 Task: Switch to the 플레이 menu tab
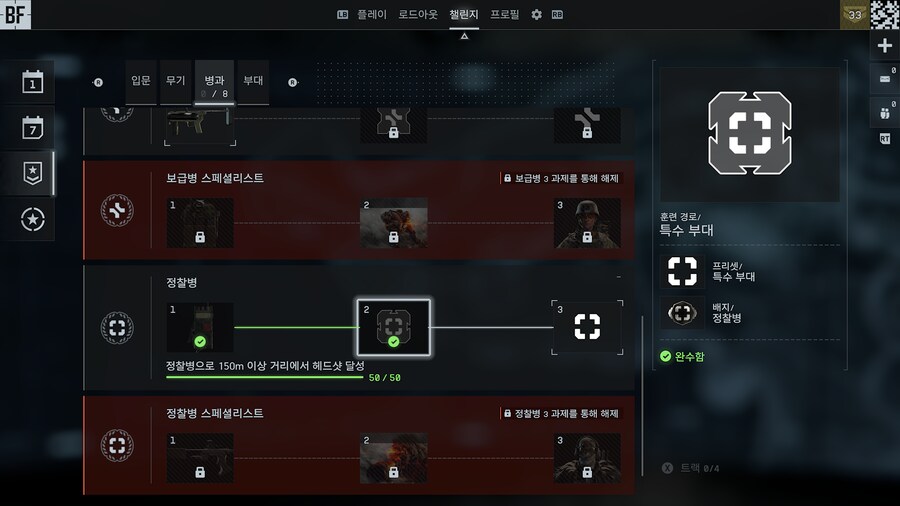tap(372, 14)
